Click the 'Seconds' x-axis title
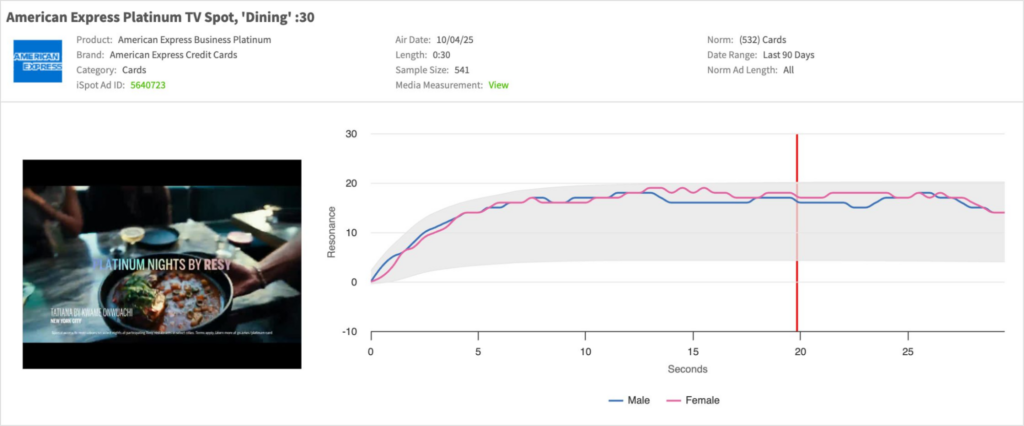The image size is (1024, 426). (688, 369)
